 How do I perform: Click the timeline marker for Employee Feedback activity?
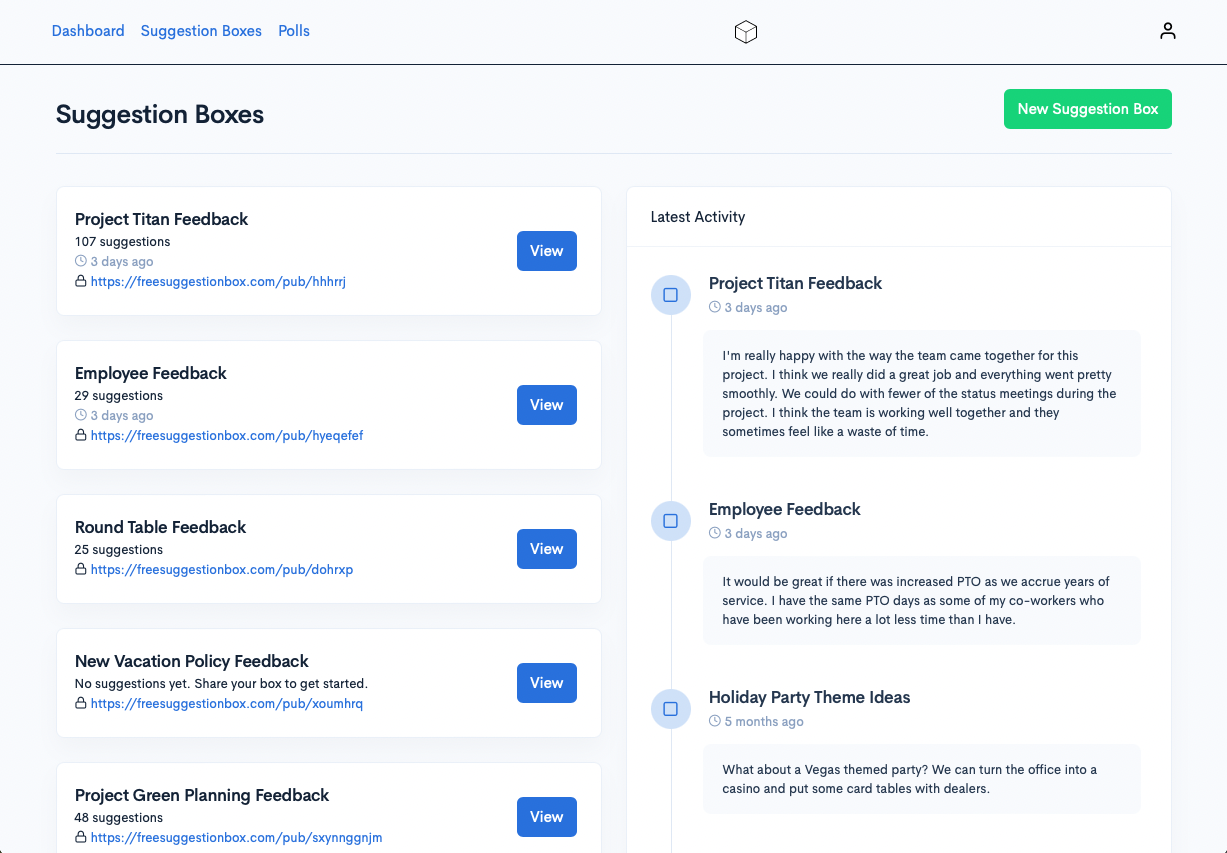[670, 521]
